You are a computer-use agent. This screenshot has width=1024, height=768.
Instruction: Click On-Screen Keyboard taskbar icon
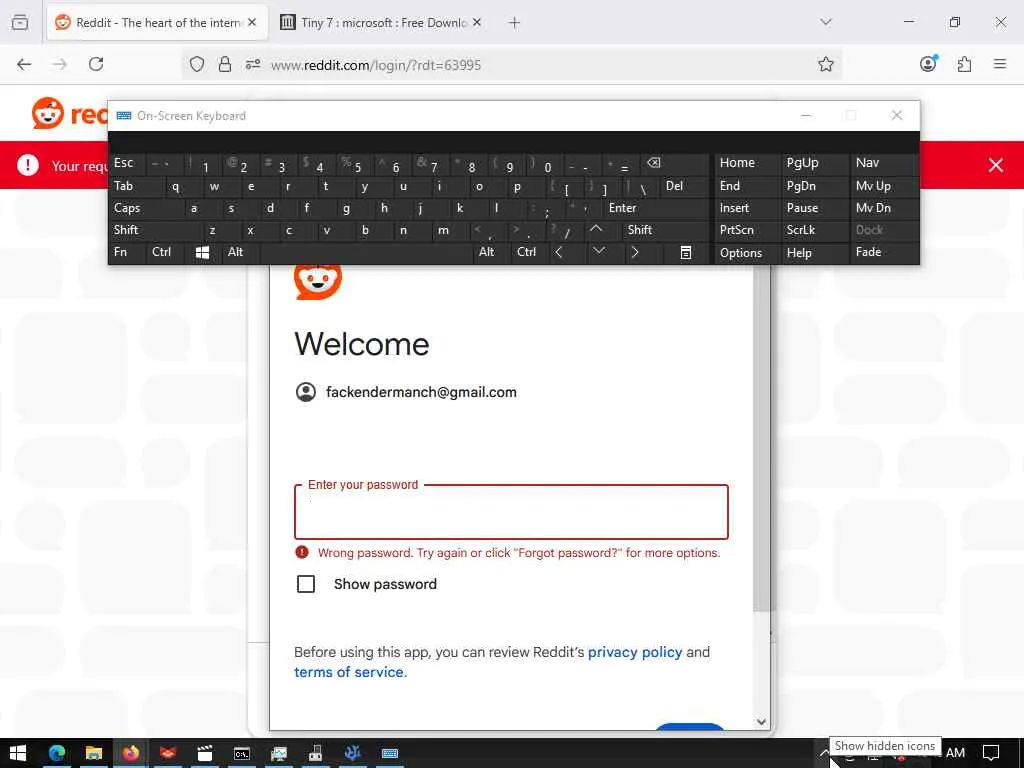(x=390, y=754)
